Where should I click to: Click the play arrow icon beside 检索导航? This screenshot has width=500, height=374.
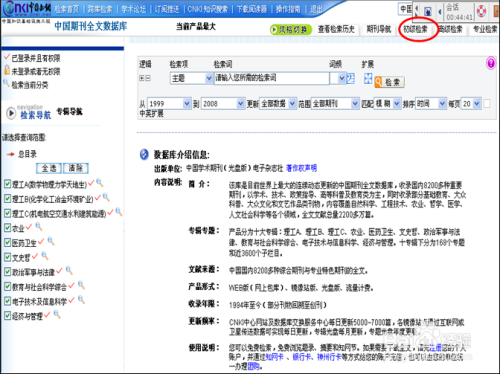11,113
